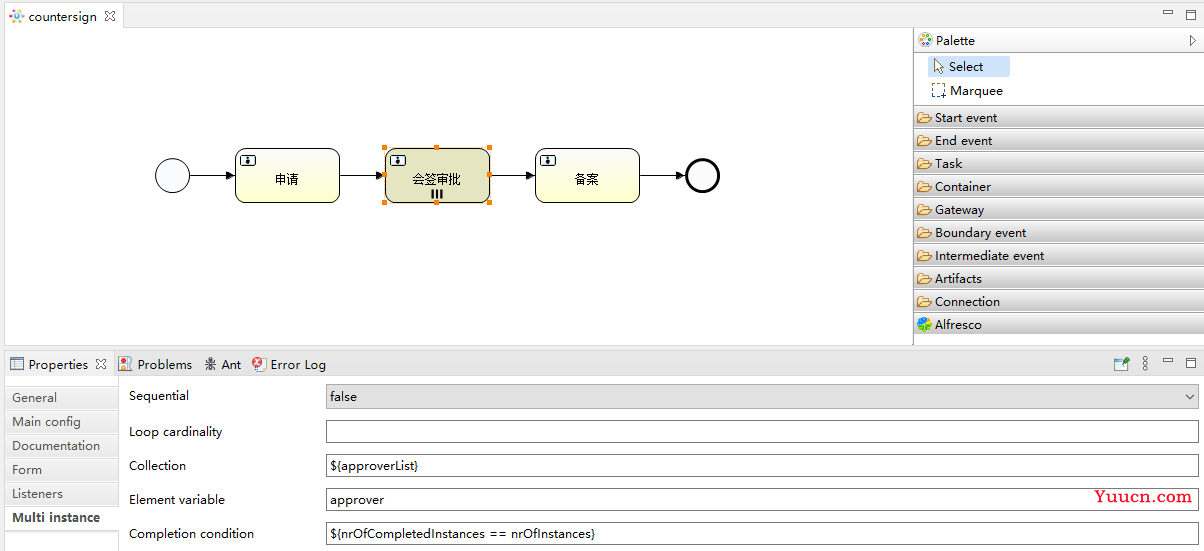Select the 申请 user task
The height and width of the screenshot is (551, 1204).
(287, 176)
